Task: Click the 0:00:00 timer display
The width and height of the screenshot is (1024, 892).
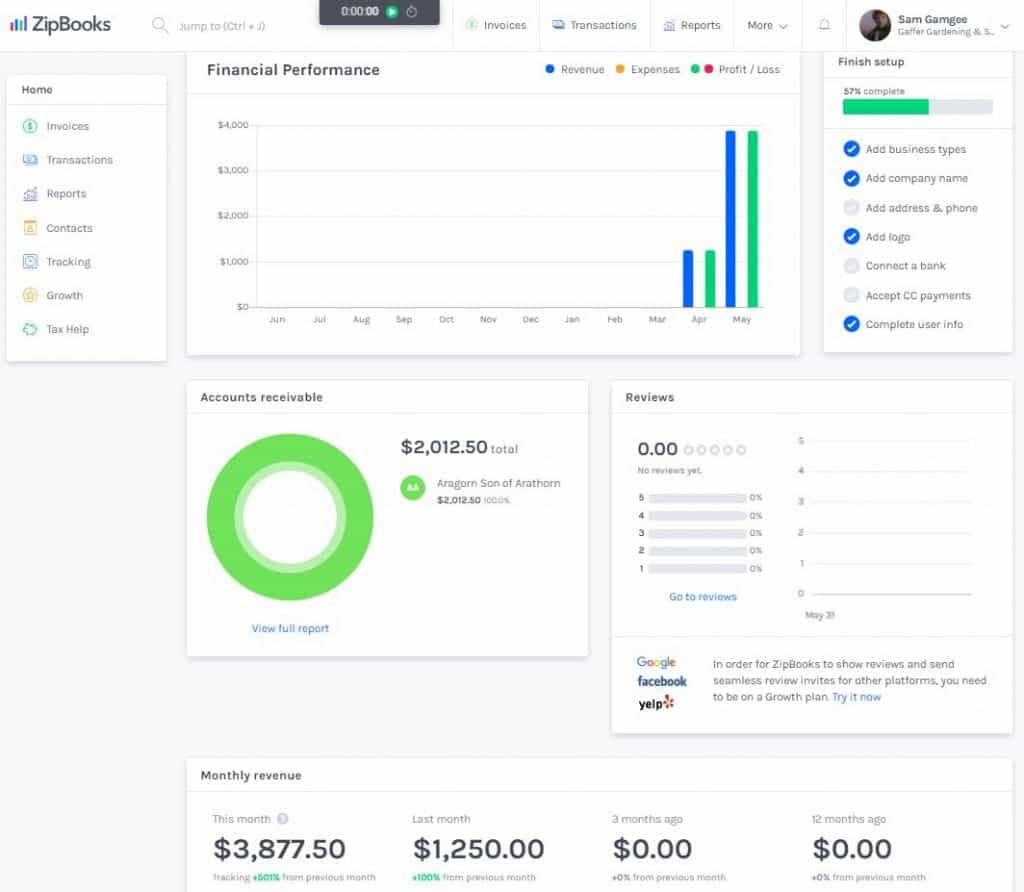Action: [x=360, y=12]
